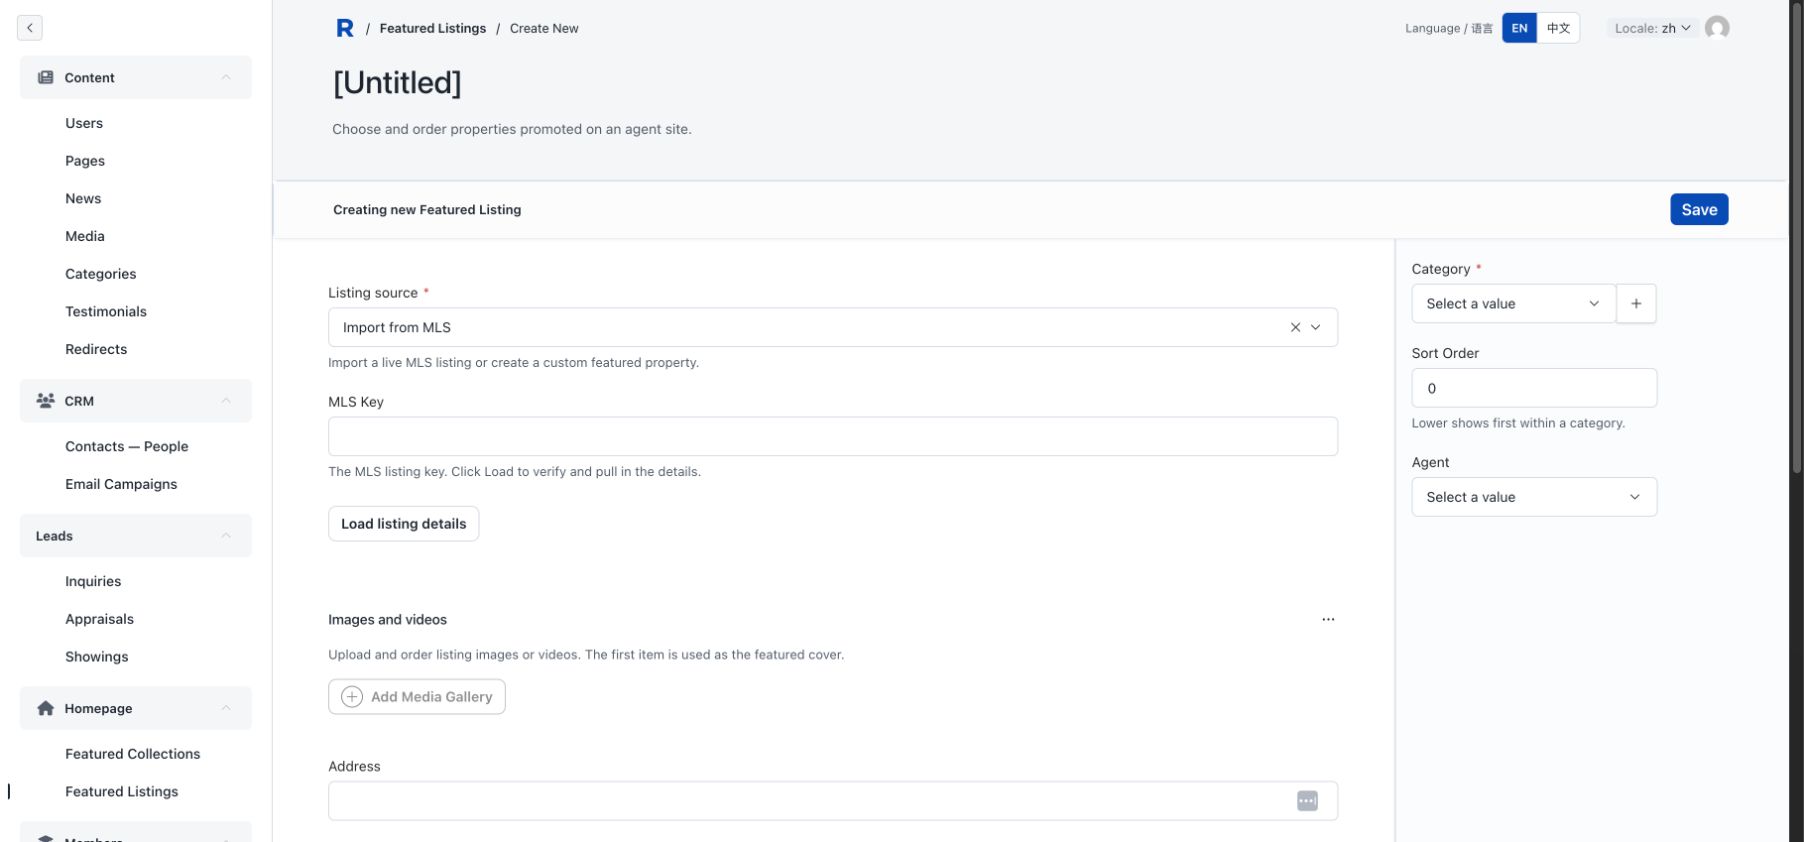Go to Pages in sidebar
This screenshot has height=842, width=1804.
85,161
